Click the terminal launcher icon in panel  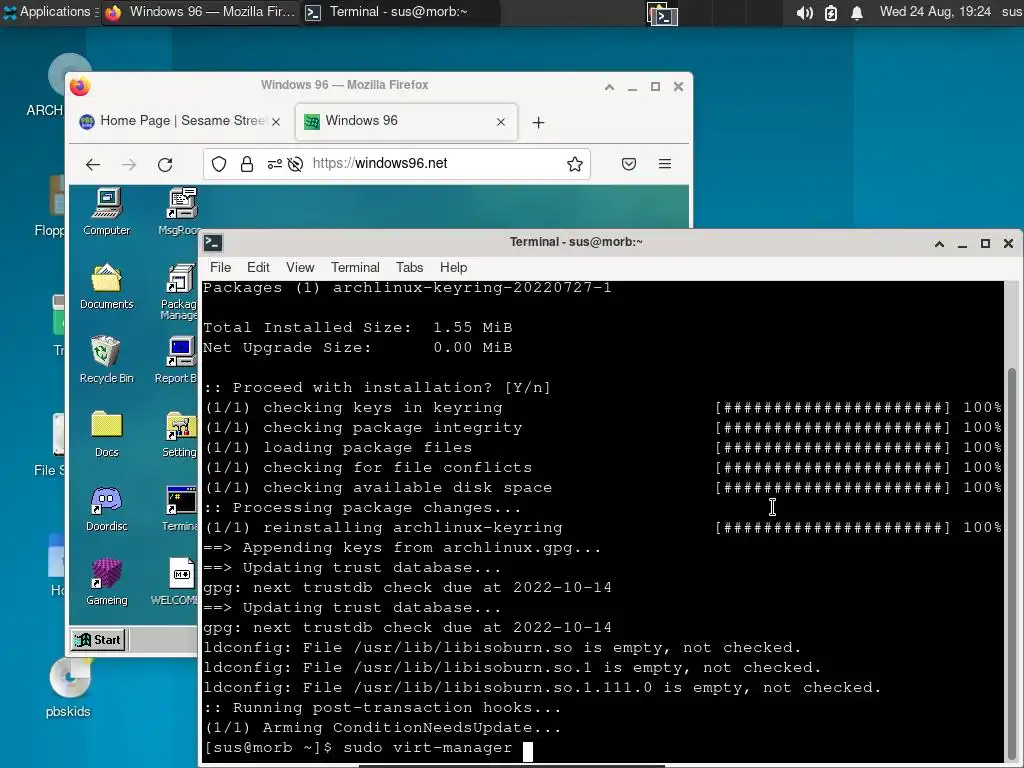(x=662, y=12)
